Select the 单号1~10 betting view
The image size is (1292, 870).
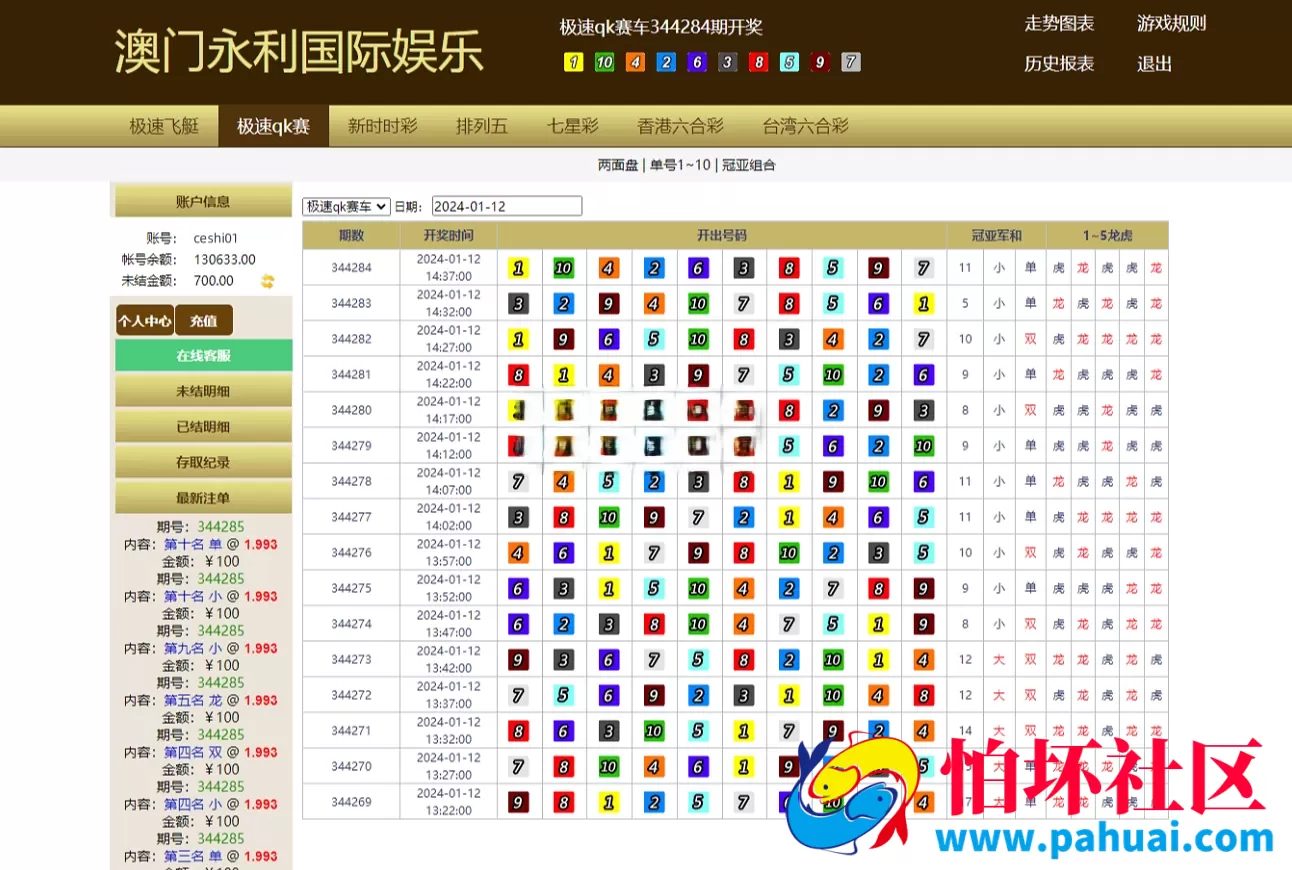[680, 165]
